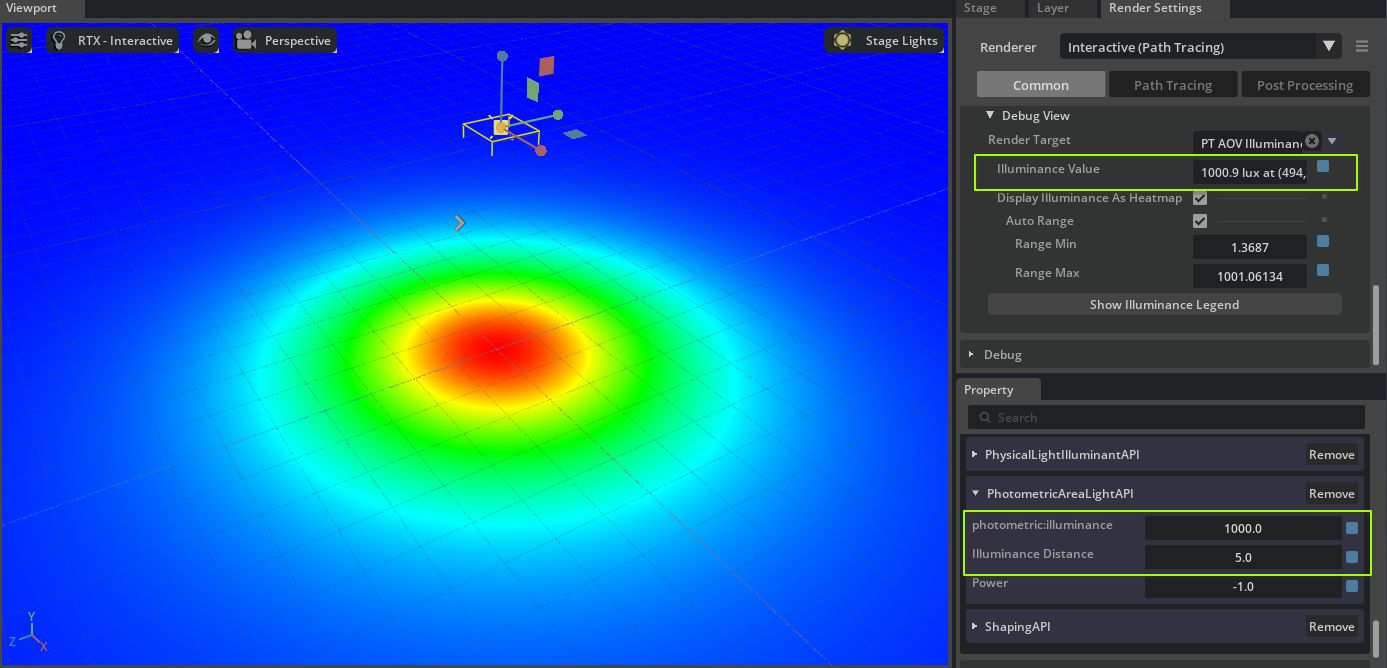Expand the PhysicalLightIlluminantAPI section
Screen dimensions: 1387x668
click(x=974, y=455)
